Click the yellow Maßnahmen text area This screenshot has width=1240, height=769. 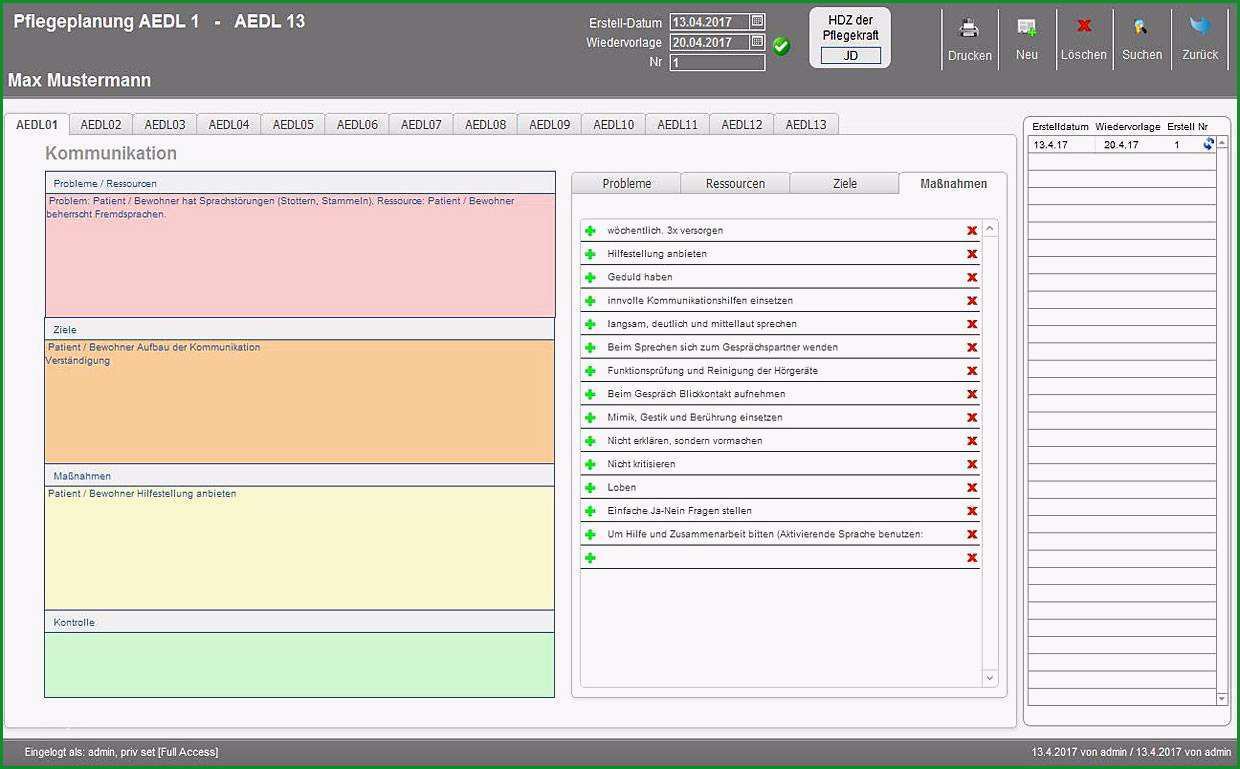pyautogui.click(x=300, y=547)
